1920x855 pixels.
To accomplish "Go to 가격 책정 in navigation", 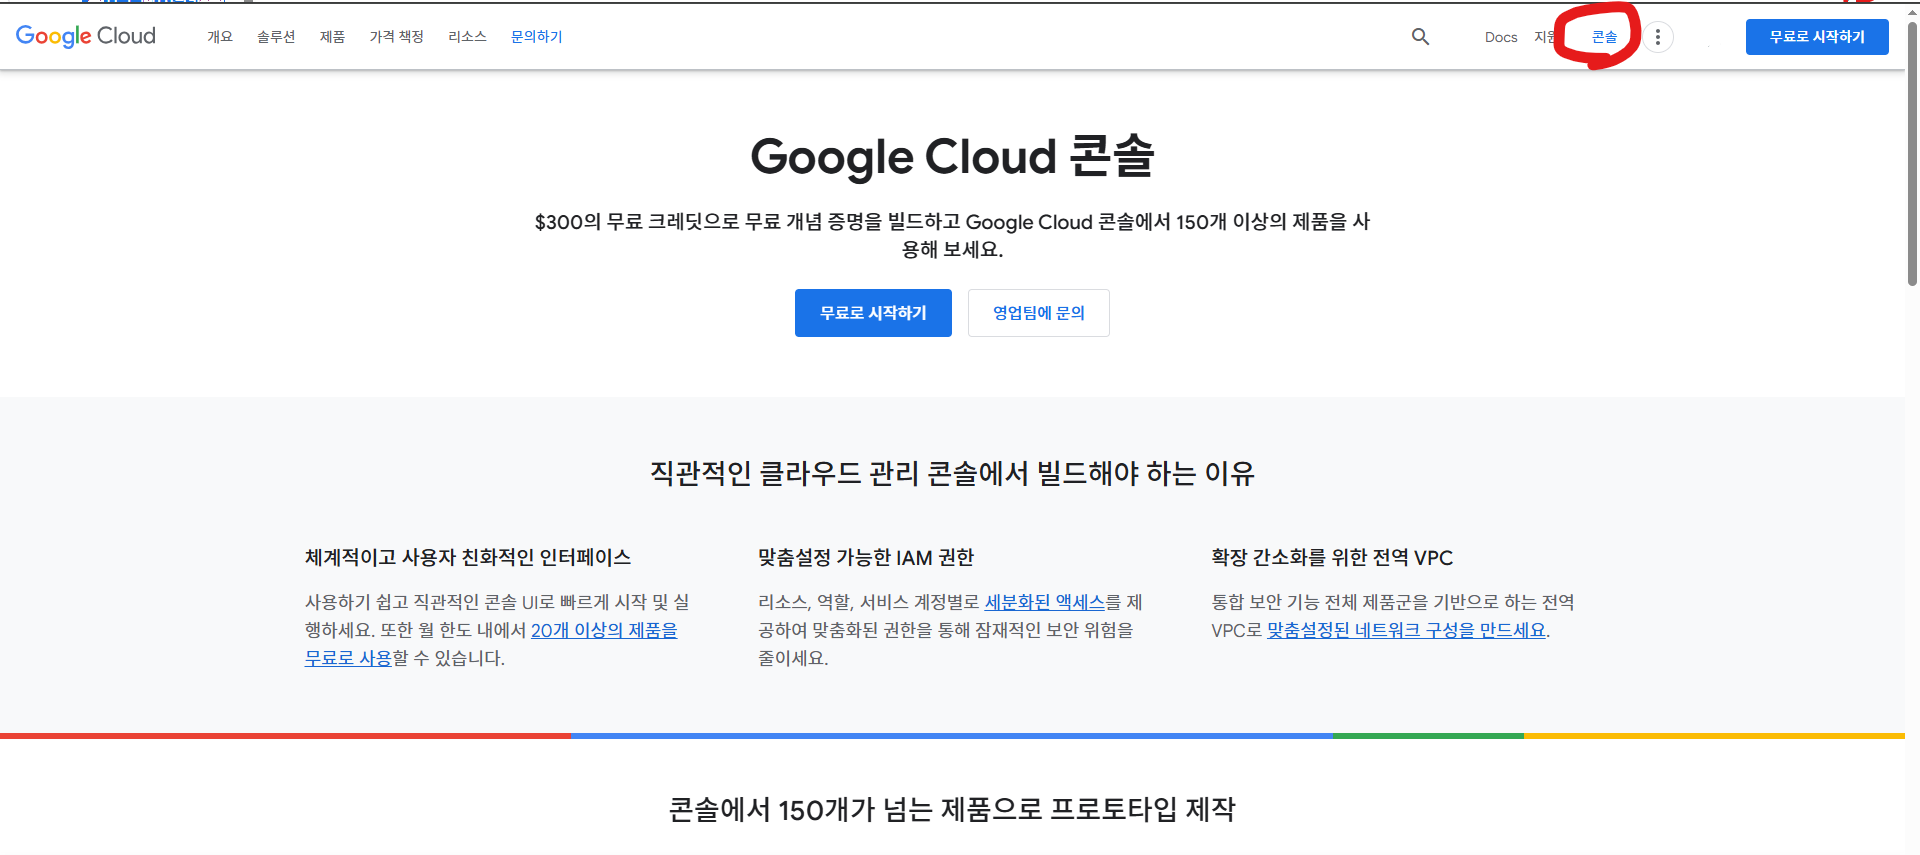I will tap(397, 37).
